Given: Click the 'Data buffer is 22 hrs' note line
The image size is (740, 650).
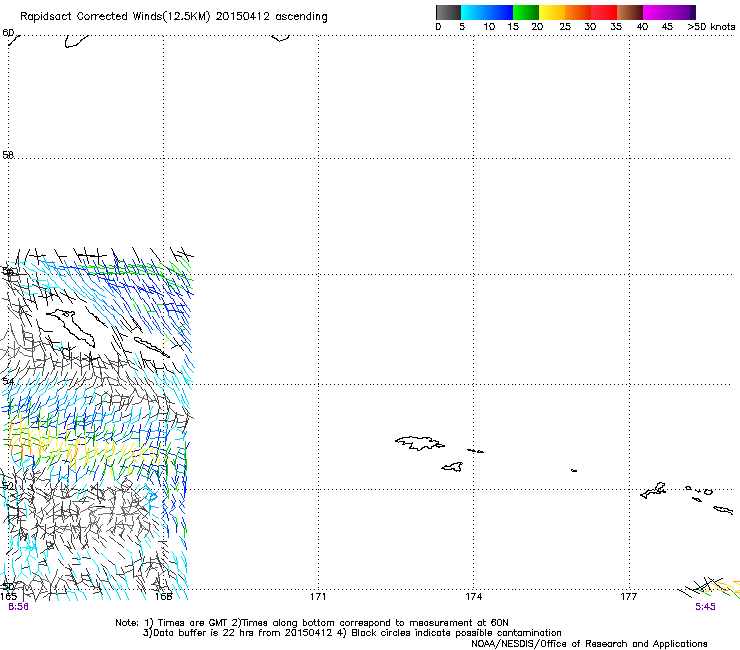Looking at the screenshot, I should tap(352, 633).
